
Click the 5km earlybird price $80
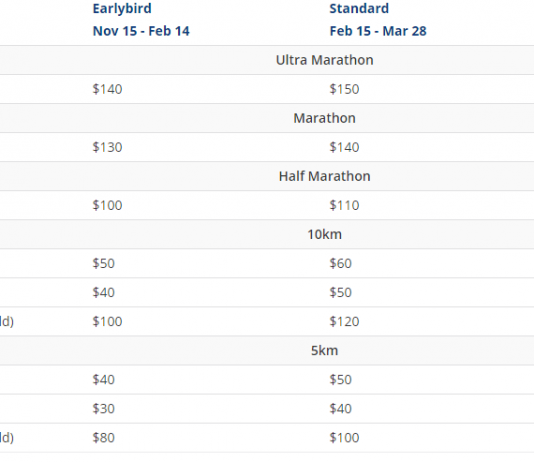[x=104, y=438]
